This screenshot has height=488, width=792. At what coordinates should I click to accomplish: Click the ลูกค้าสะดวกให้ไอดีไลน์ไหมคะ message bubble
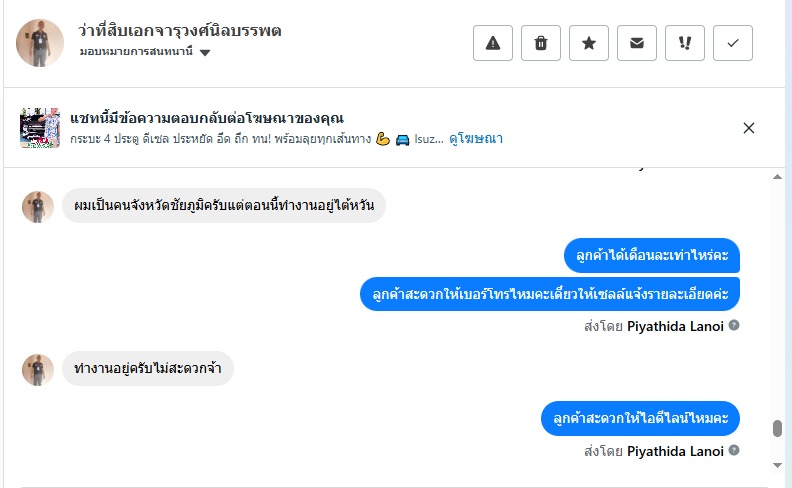click(x=640, y=417)
